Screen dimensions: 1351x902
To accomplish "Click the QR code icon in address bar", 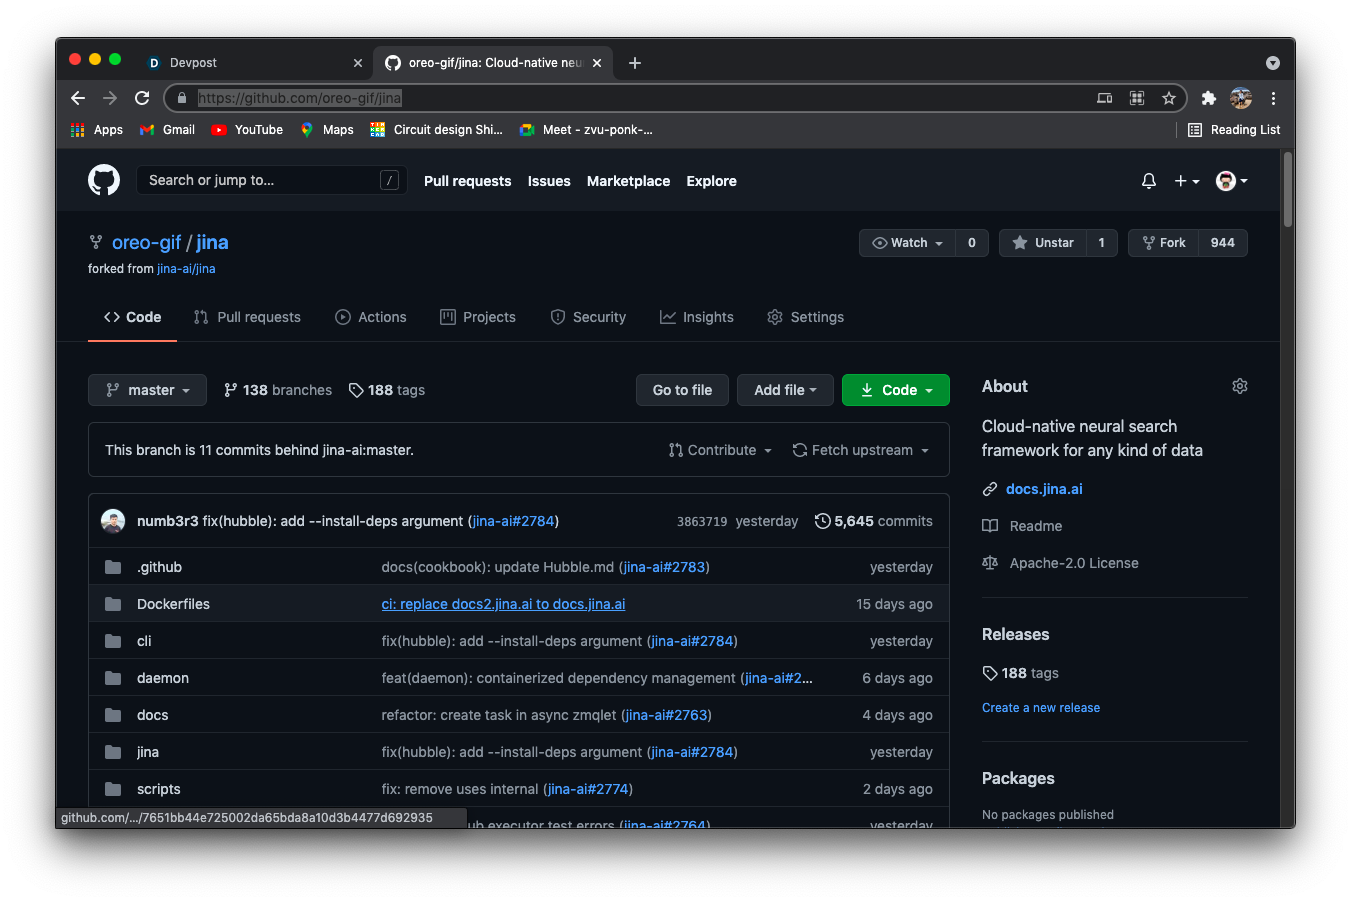I will tap(1137, 98).
